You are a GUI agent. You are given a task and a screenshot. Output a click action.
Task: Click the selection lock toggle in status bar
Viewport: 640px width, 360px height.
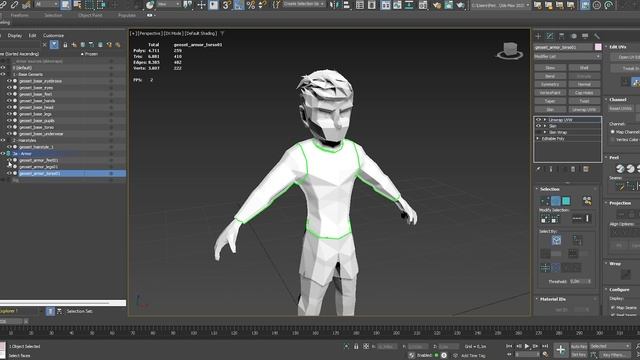(x=356, y=346)
